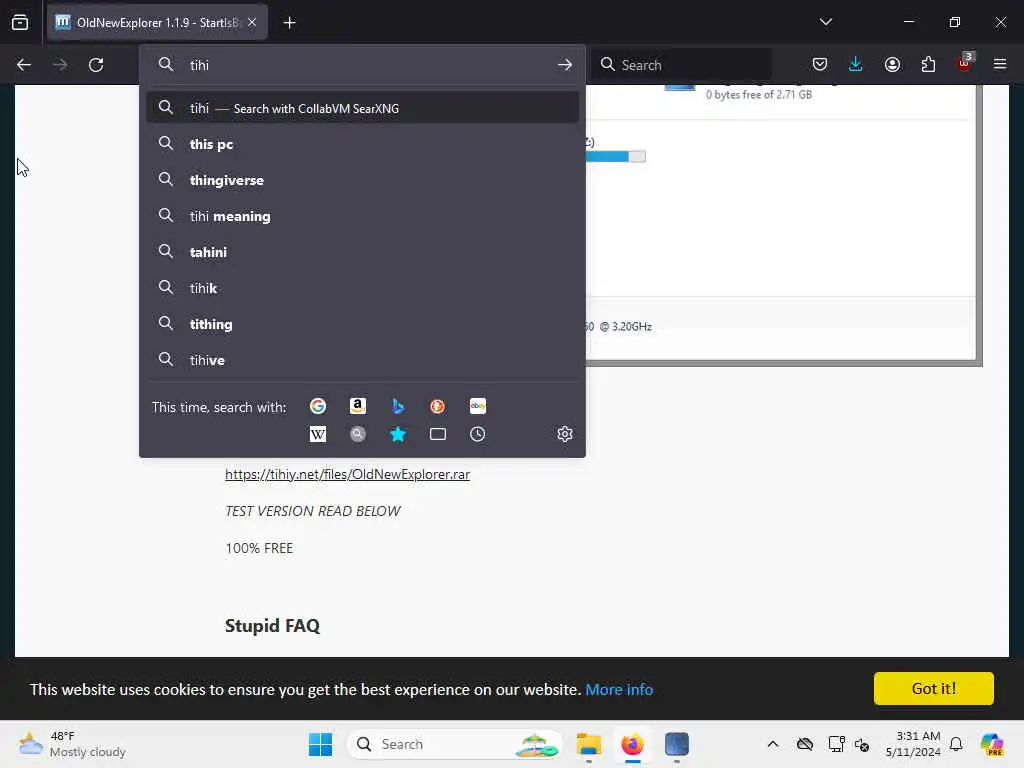Open Copilot preview in the taskbar
The image size is (1024, 768).
click(x=992, y=744)
